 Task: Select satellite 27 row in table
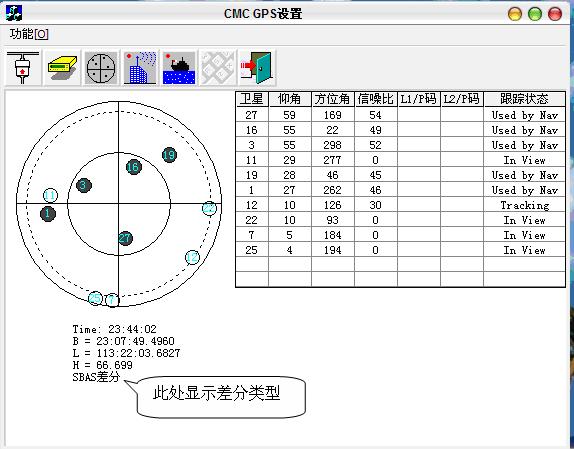click(400, 115)
